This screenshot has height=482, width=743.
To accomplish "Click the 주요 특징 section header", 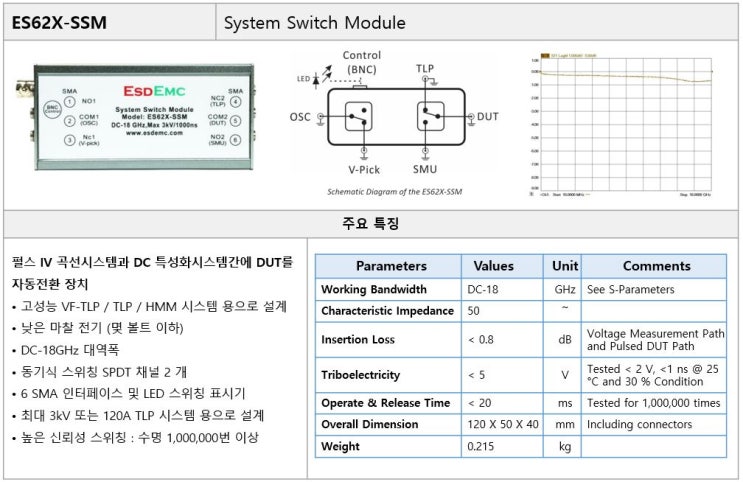I will coord(371,223).
